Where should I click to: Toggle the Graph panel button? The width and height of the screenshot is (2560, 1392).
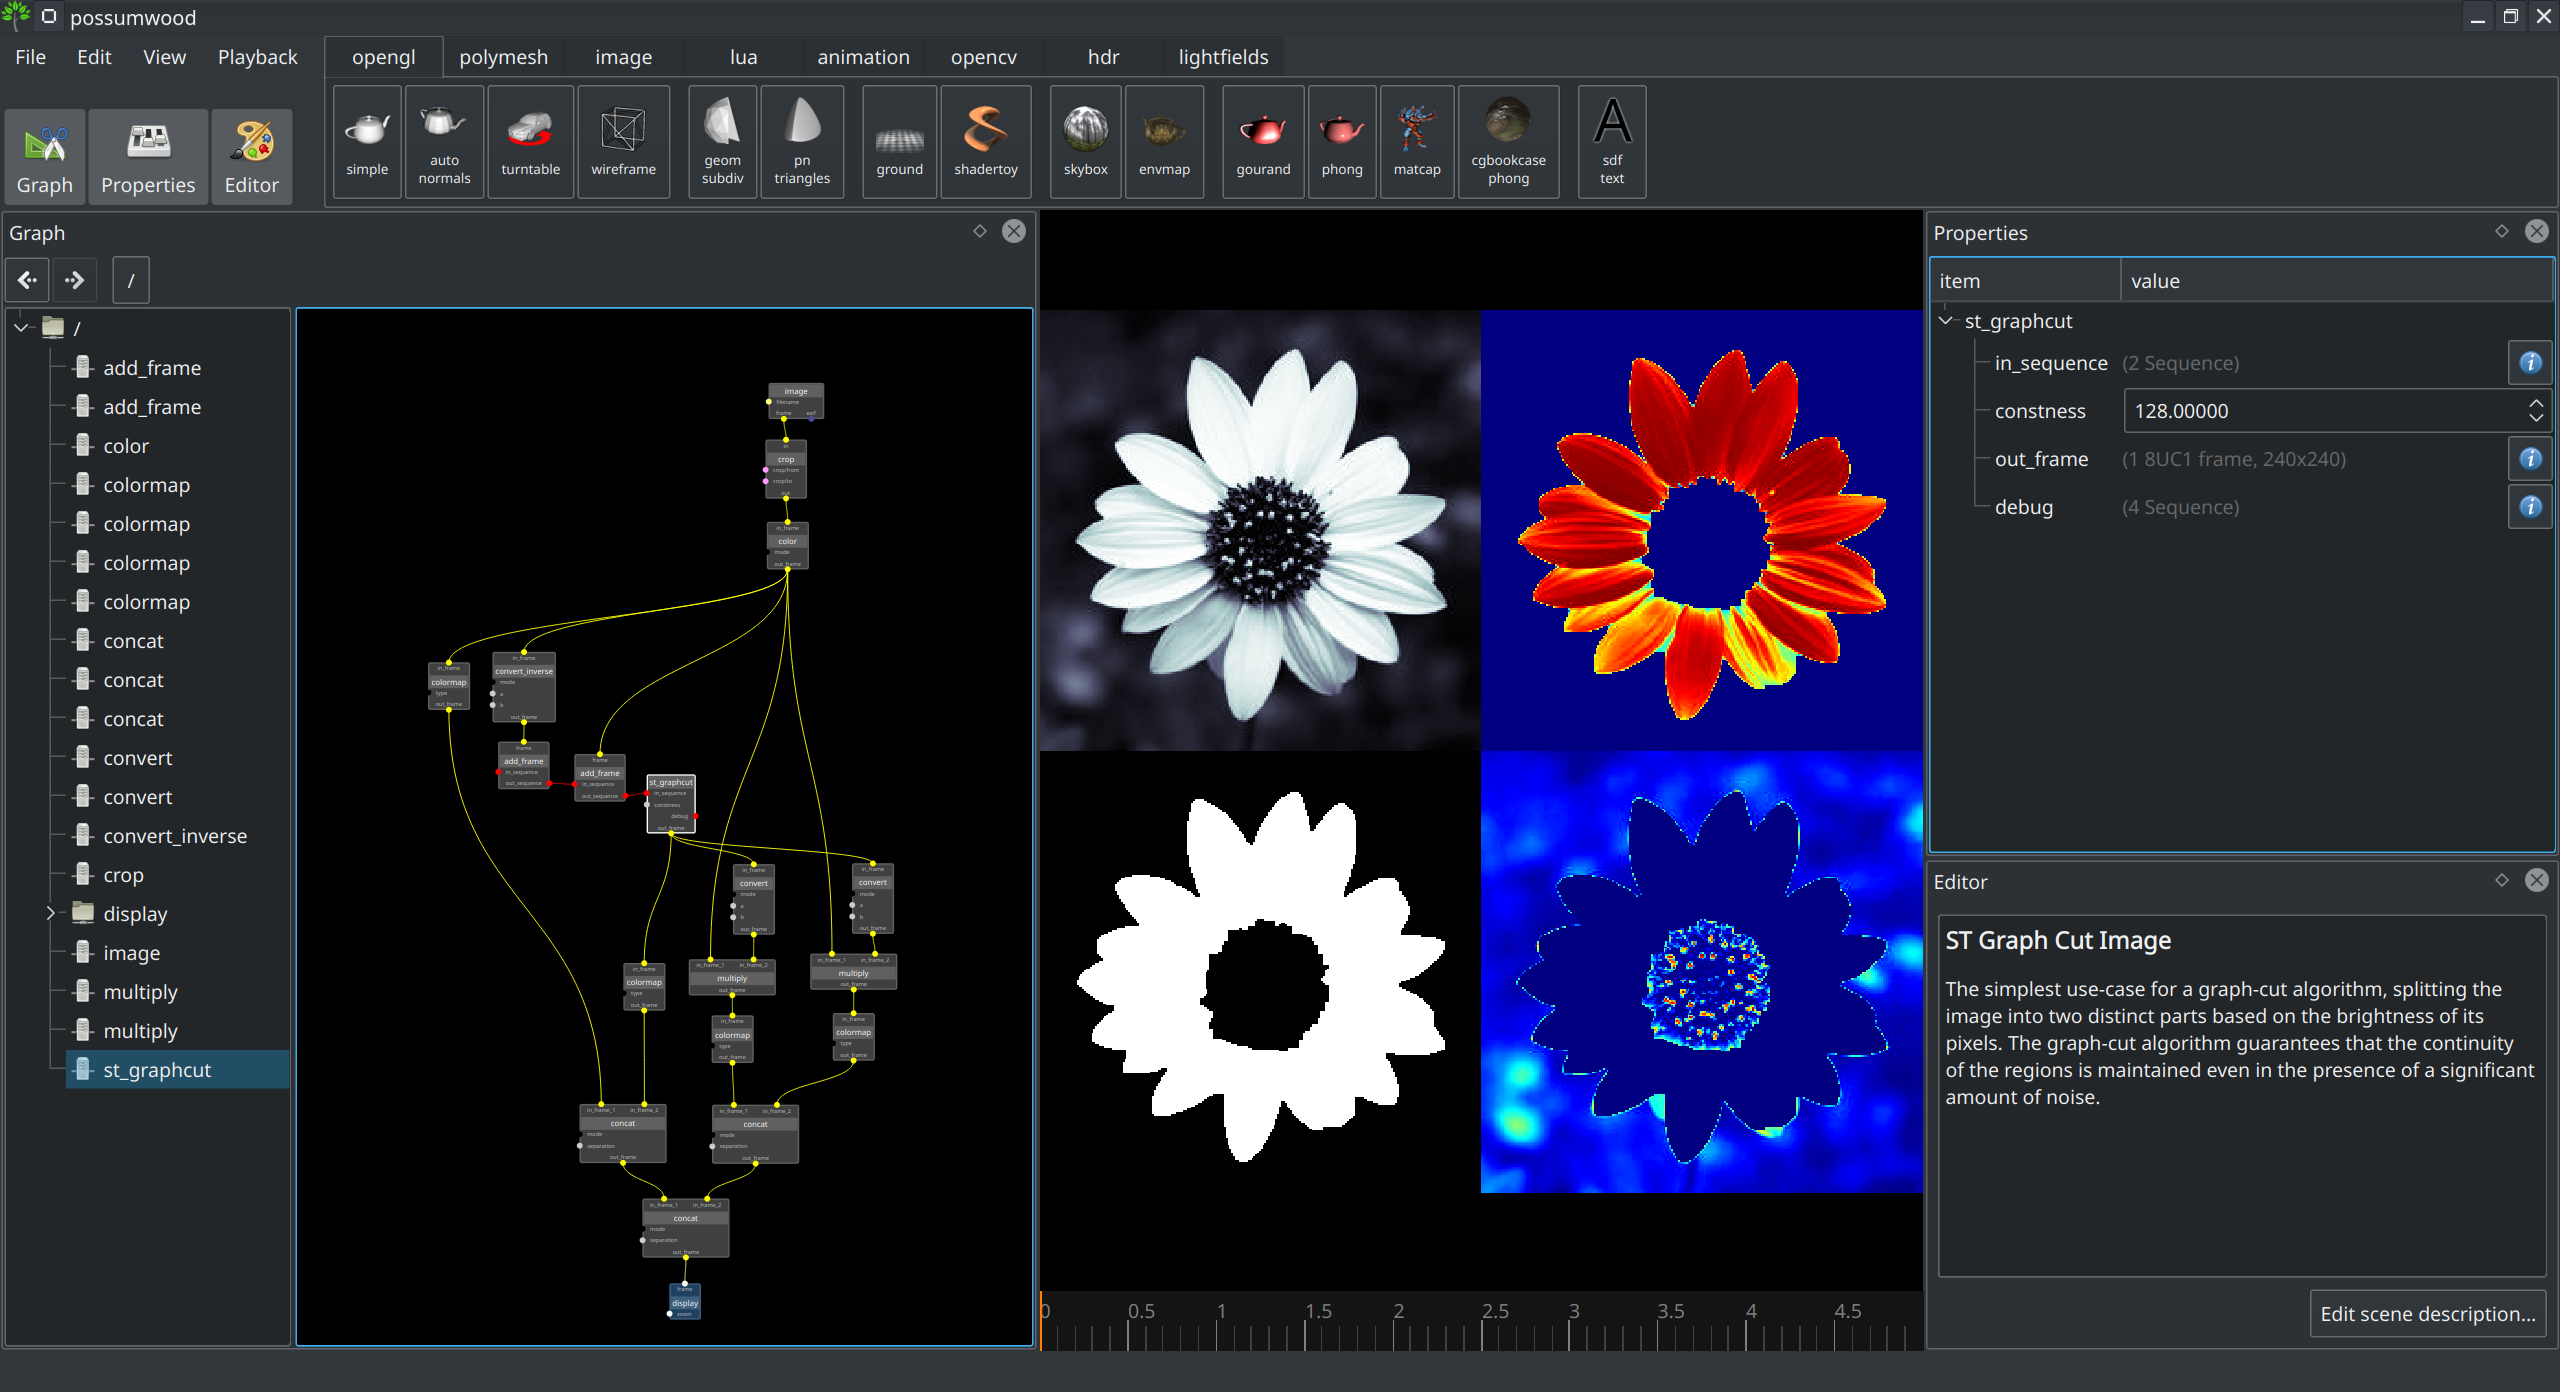pos(45,158)
